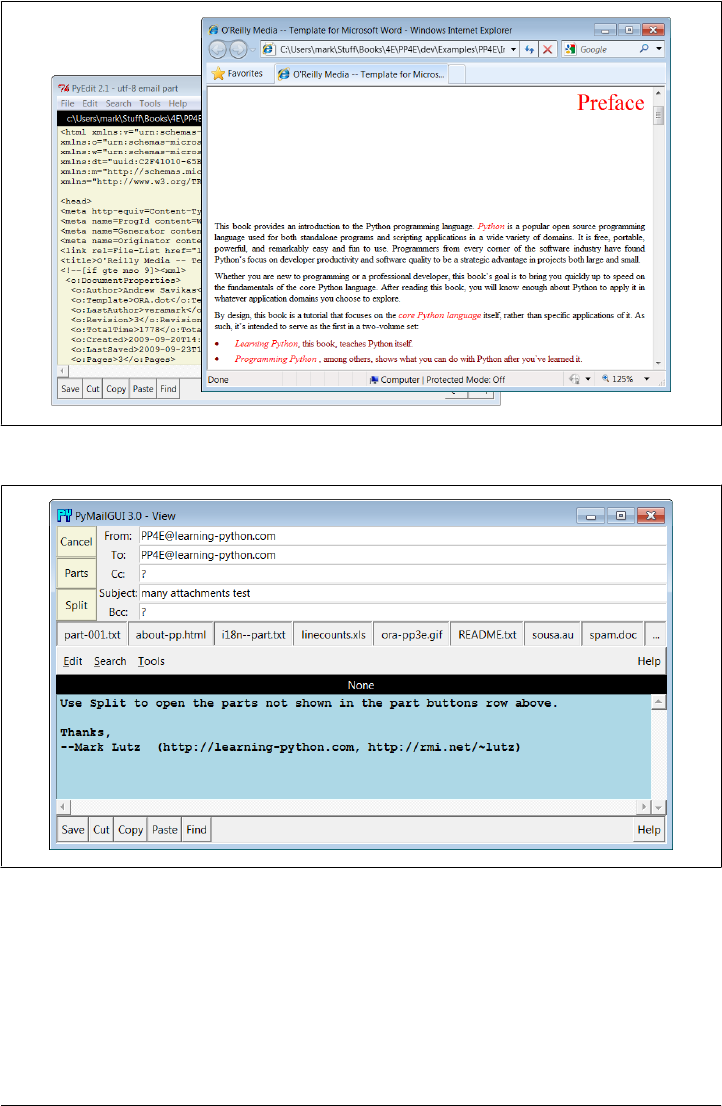
Task: Open the Tools menu in PyMailGUI
Action: pyautogui.click(x=151, y=661)
